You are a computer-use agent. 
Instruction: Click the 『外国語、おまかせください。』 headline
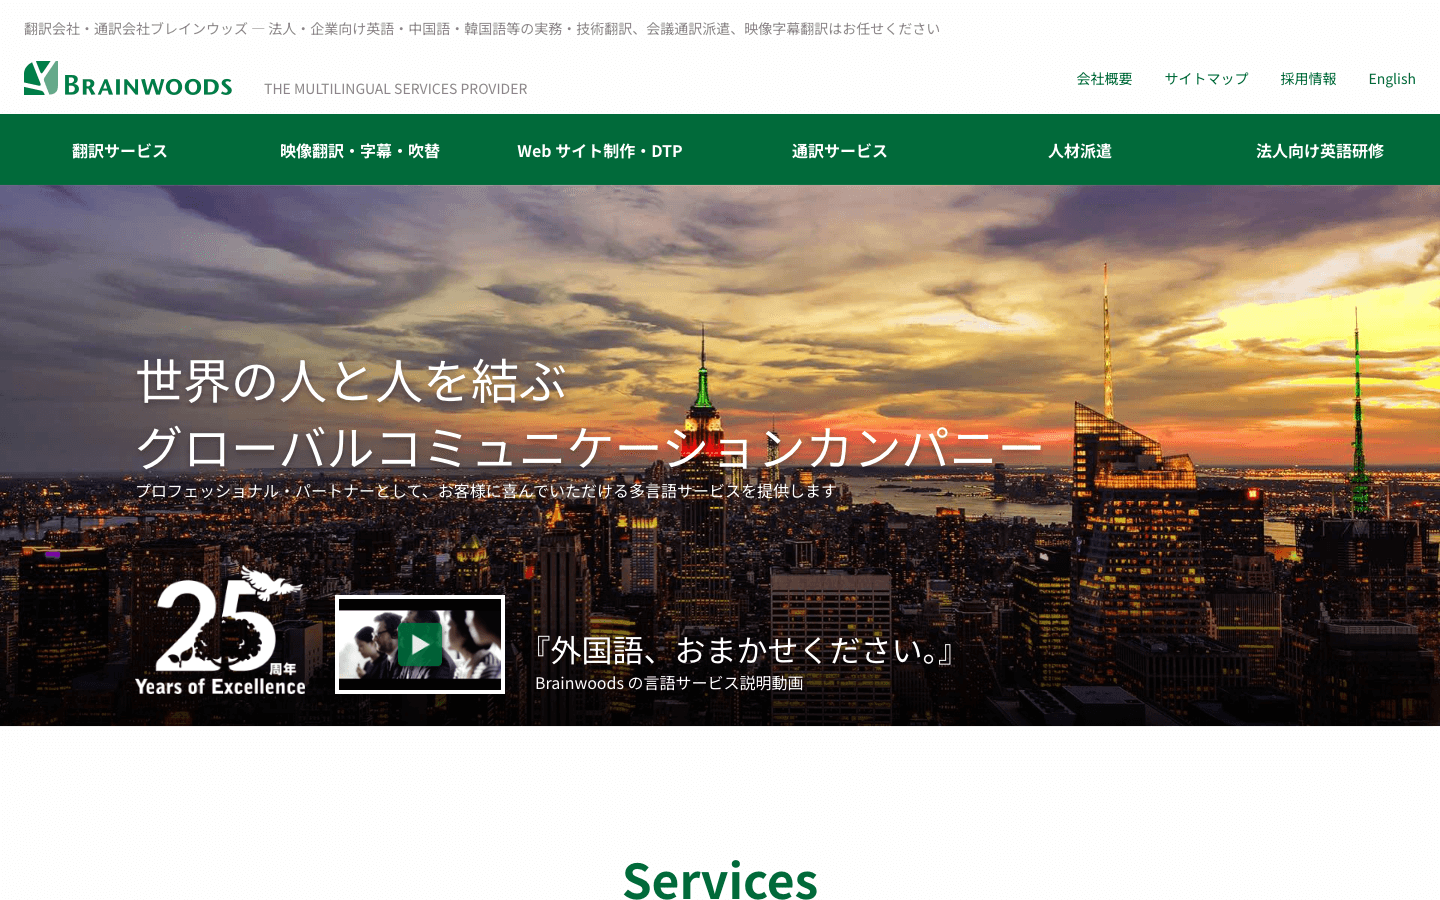pyautogui.click(x=744, y=650)
